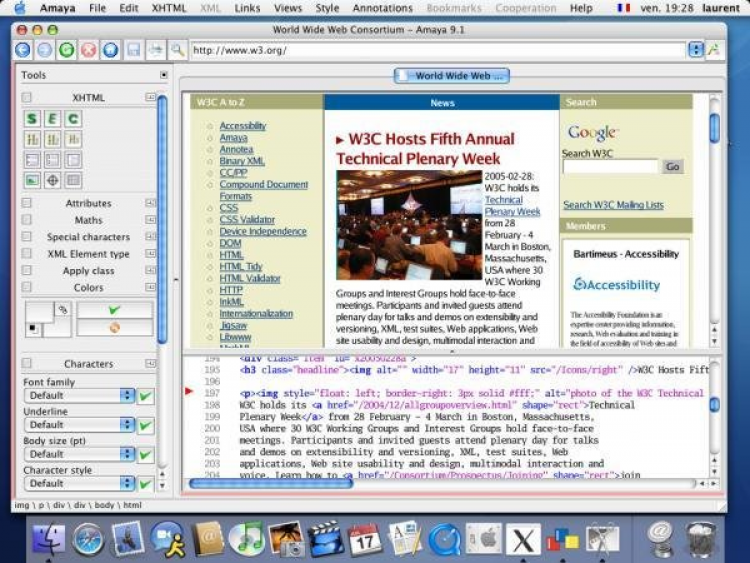Screen dimensions: 750x563
Task: Apply the Font family with its green check
Action: click(145, 396)
